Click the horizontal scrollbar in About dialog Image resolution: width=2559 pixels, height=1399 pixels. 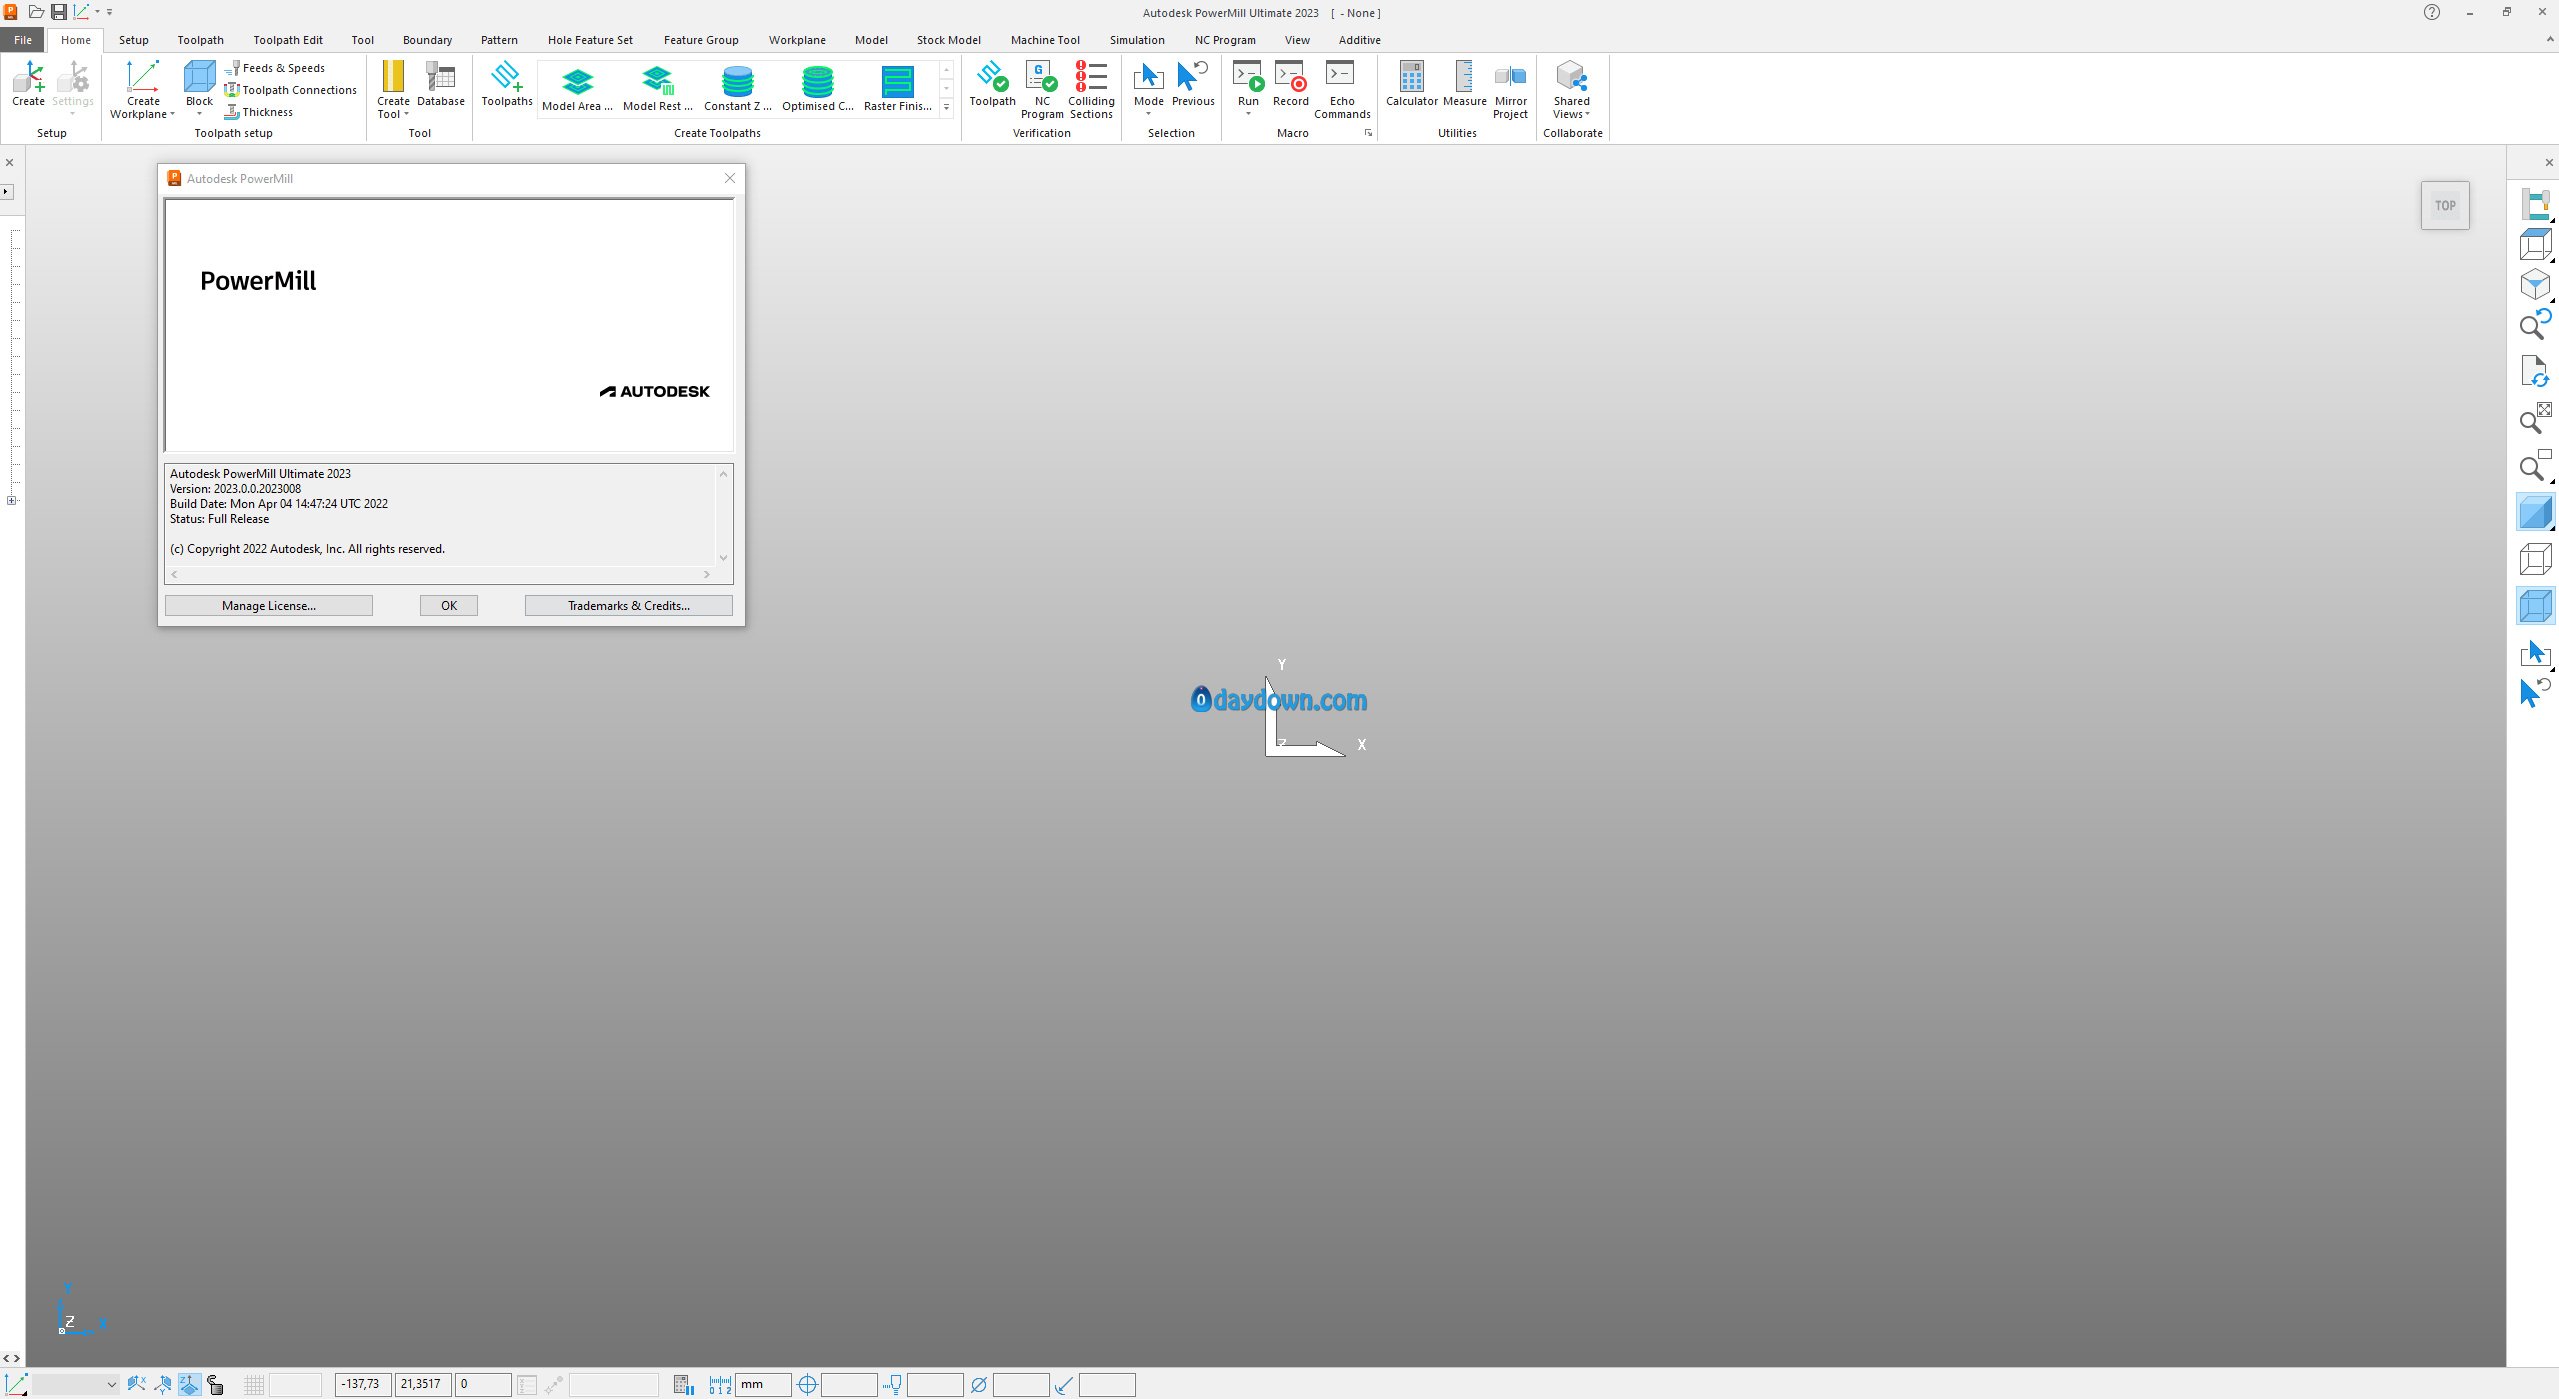click(x=441, y=574)
